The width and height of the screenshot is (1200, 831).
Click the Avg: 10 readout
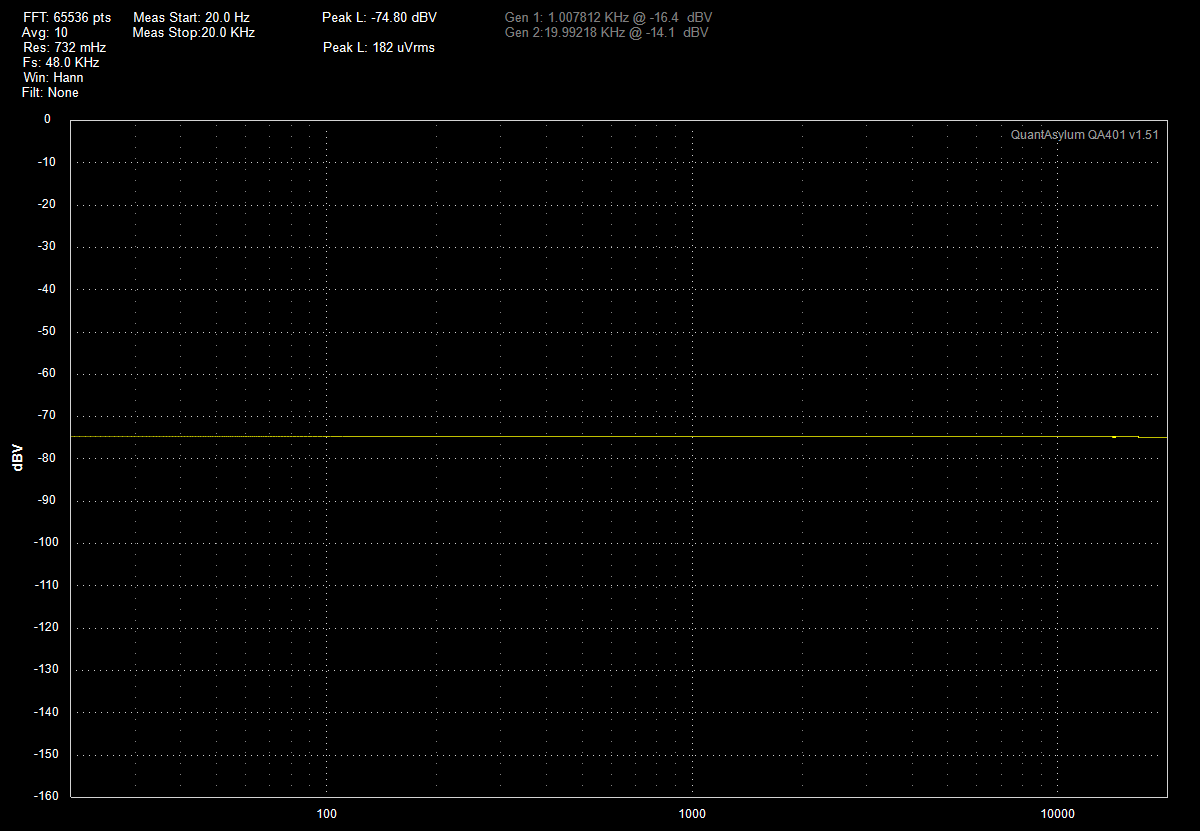pos(45,33)
